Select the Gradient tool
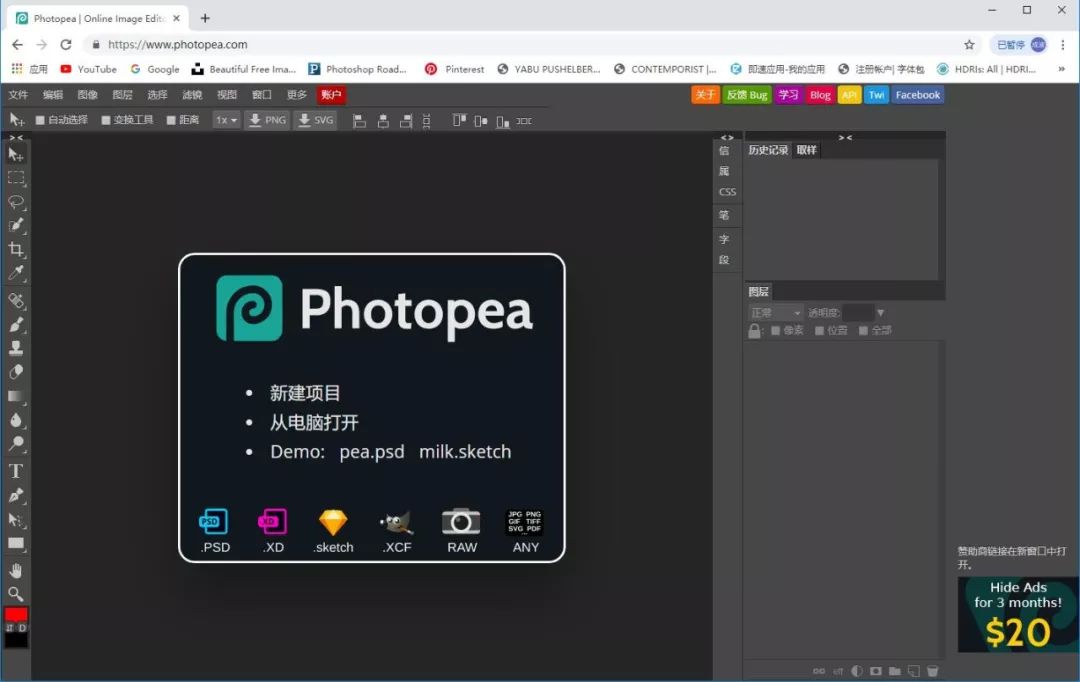The height and width of the screenshot is (682, 1080). [16, 397]
